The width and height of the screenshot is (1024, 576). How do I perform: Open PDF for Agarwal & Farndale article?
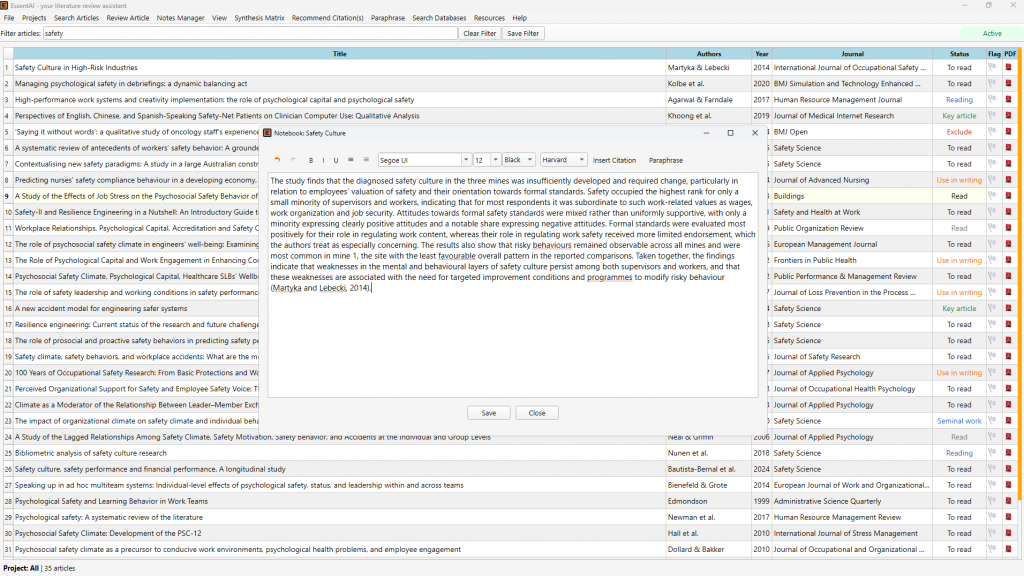1008,99
